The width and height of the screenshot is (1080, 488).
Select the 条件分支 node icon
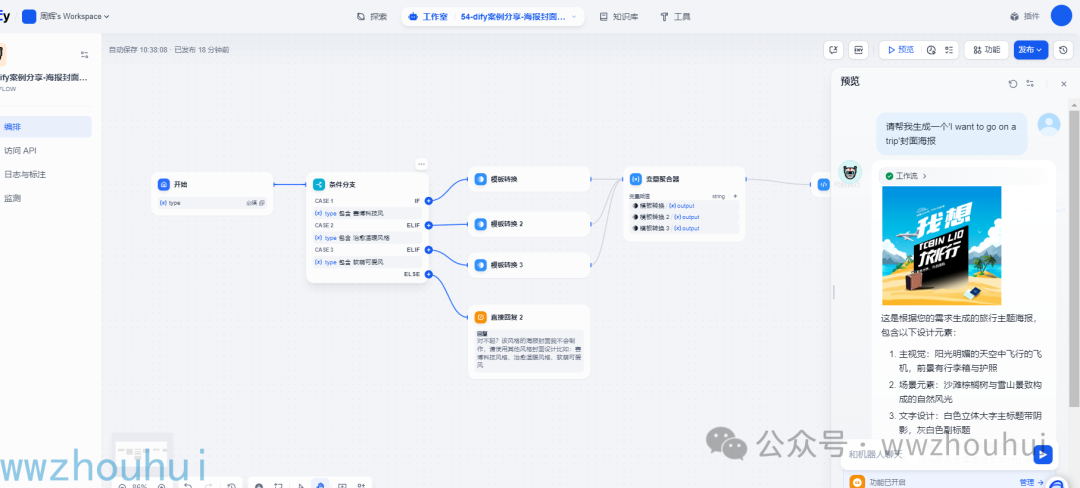coord(319,184)
